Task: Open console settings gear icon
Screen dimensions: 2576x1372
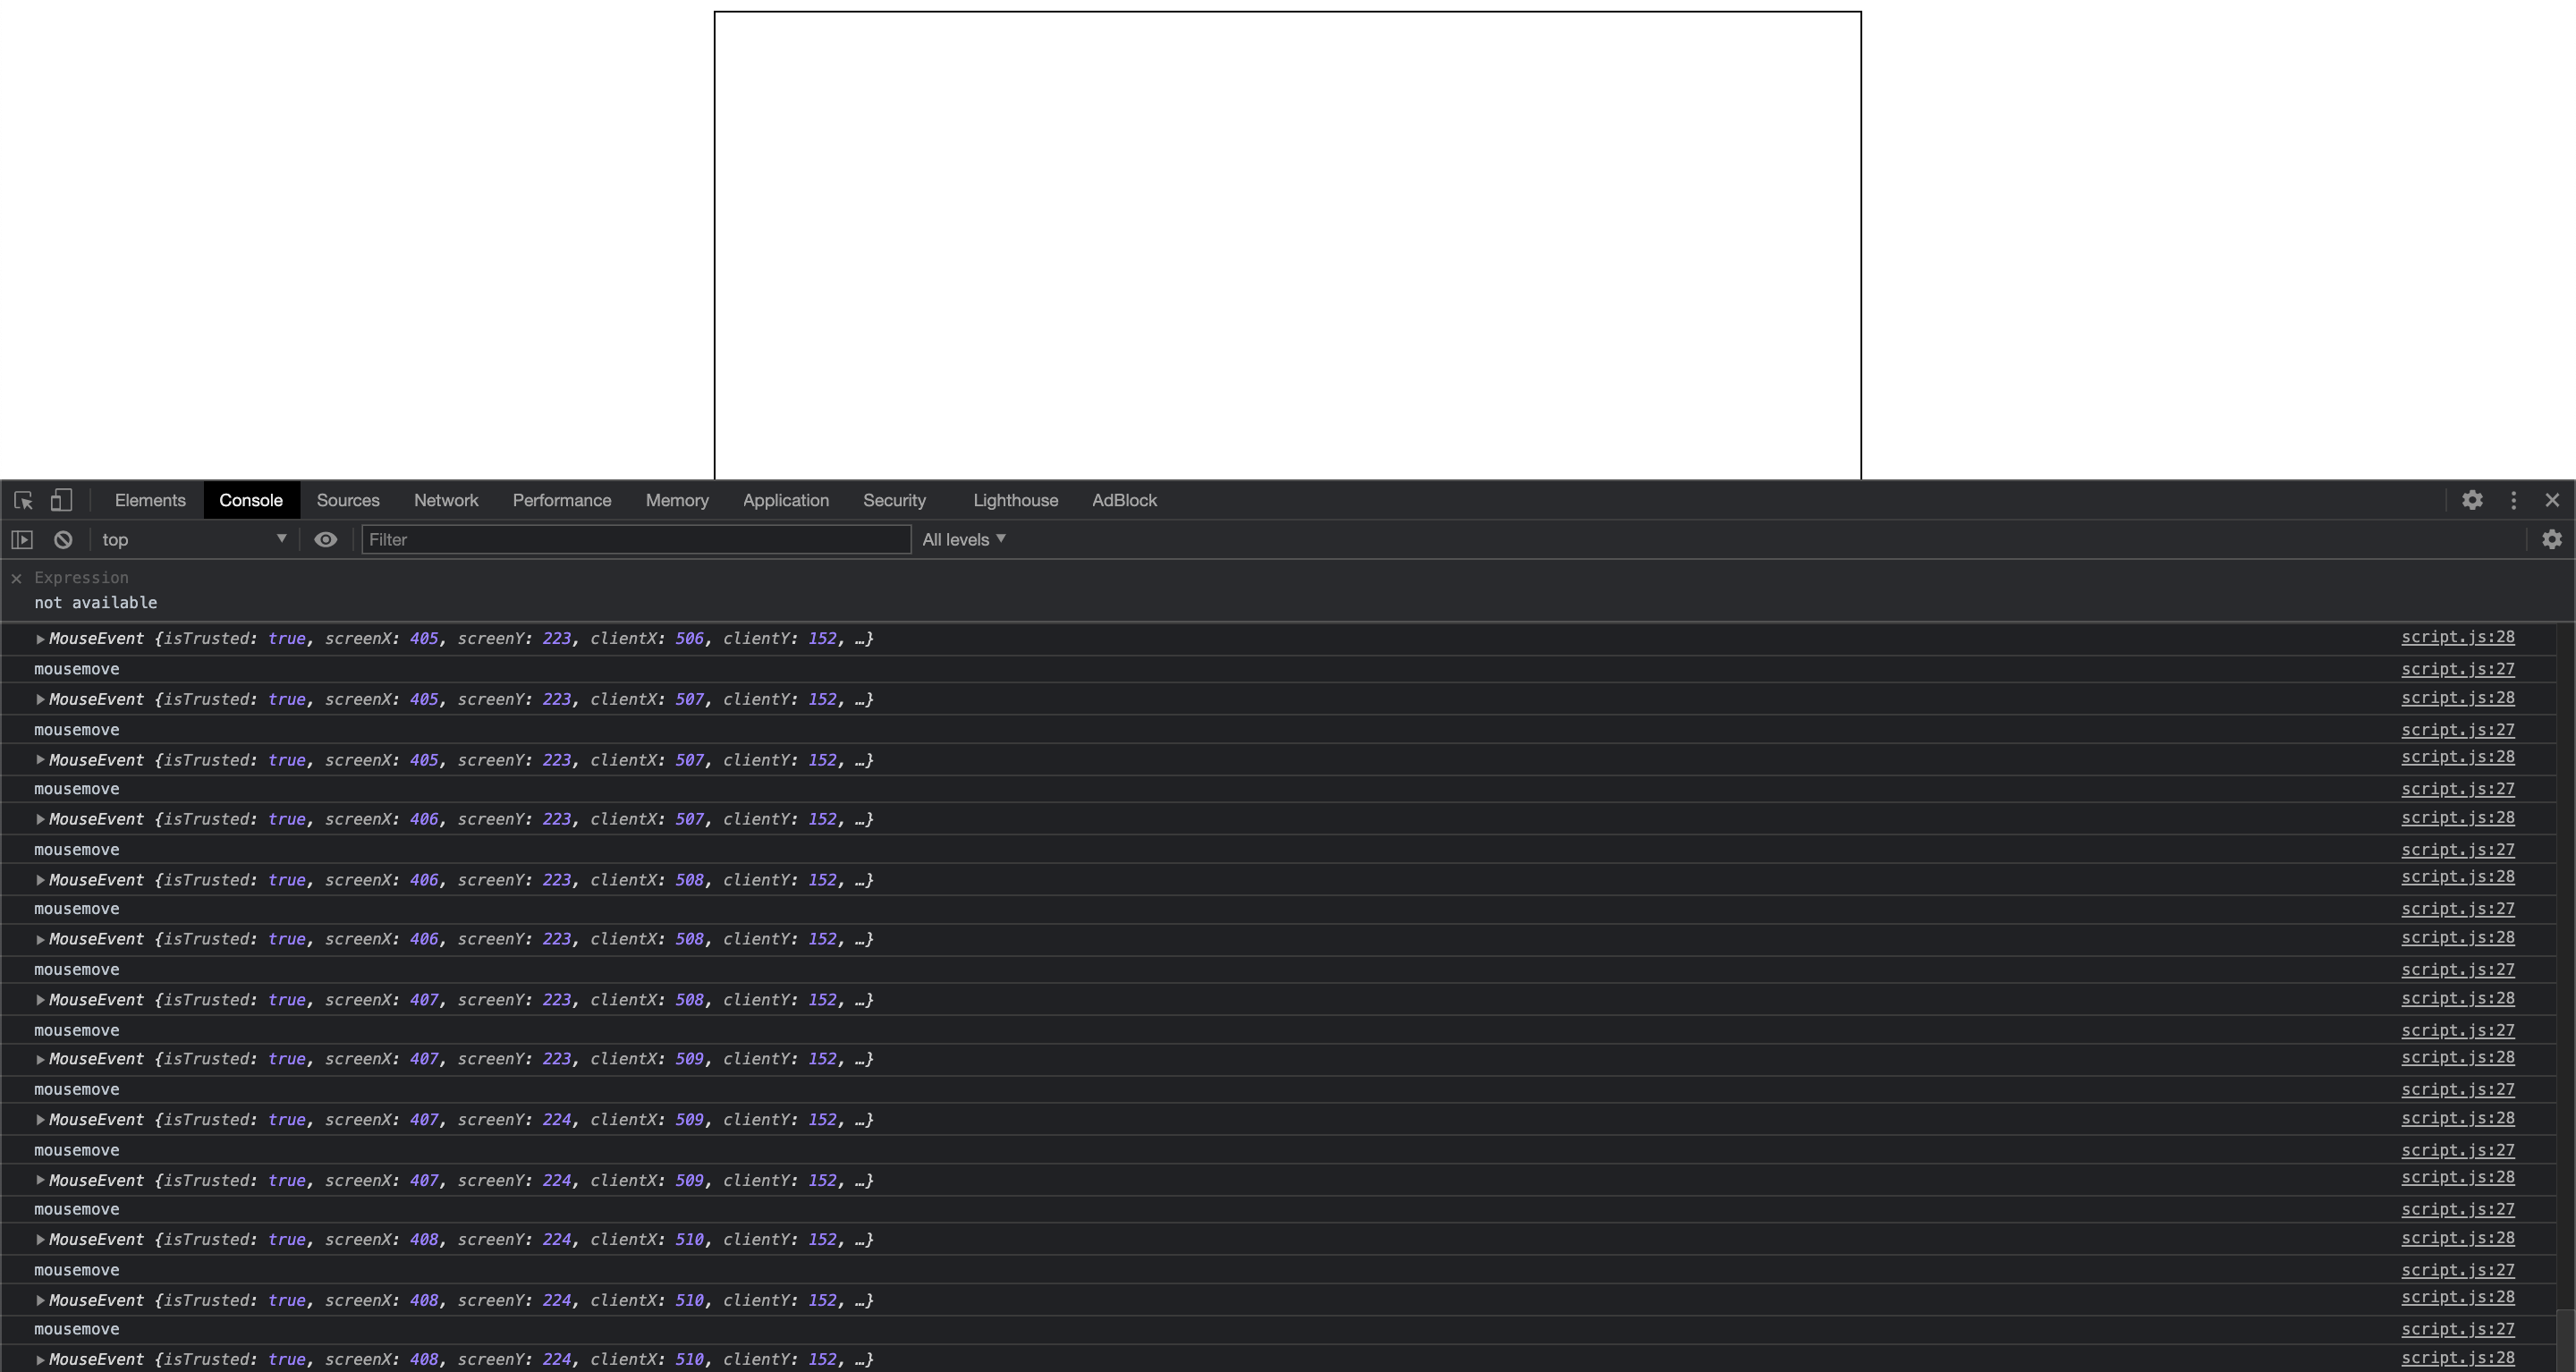Action: coord(2551,540)
